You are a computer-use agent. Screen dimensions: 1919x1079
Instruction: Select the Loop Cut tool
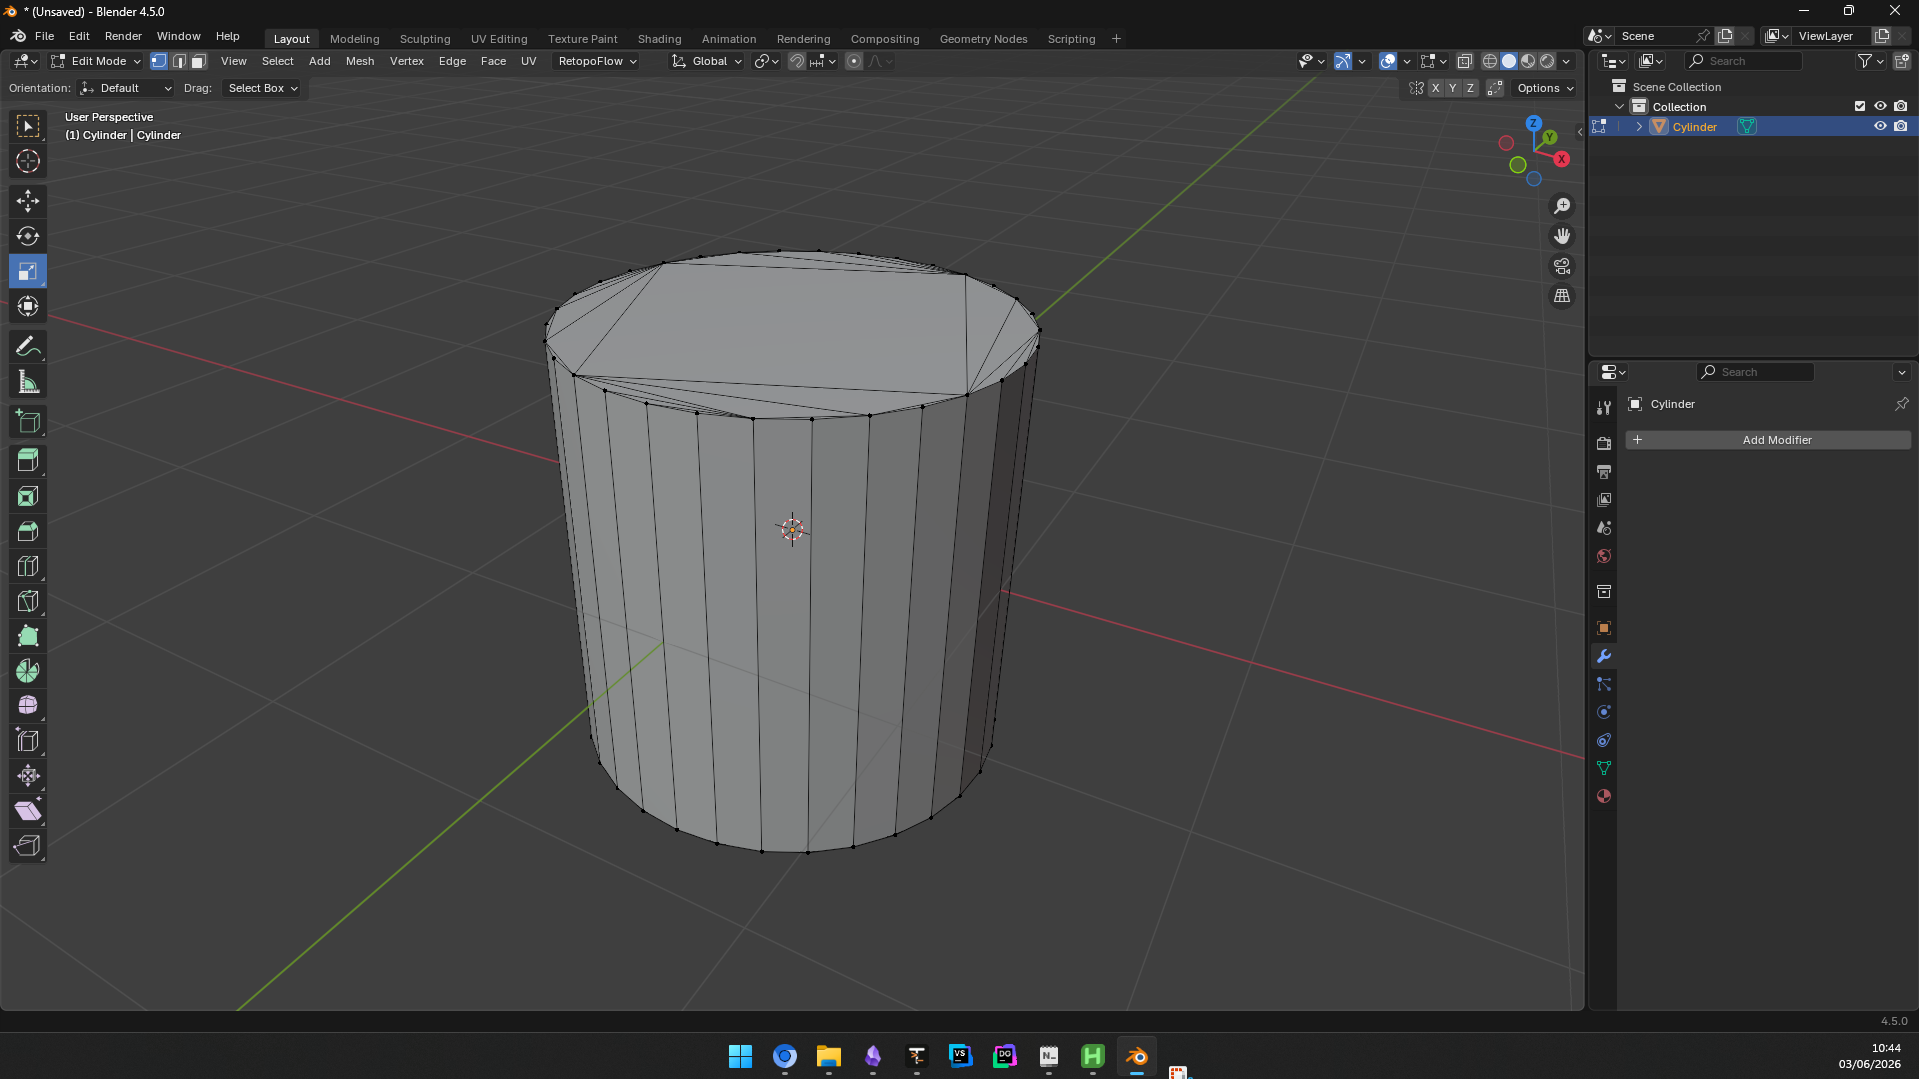click(x=28, y=566)
